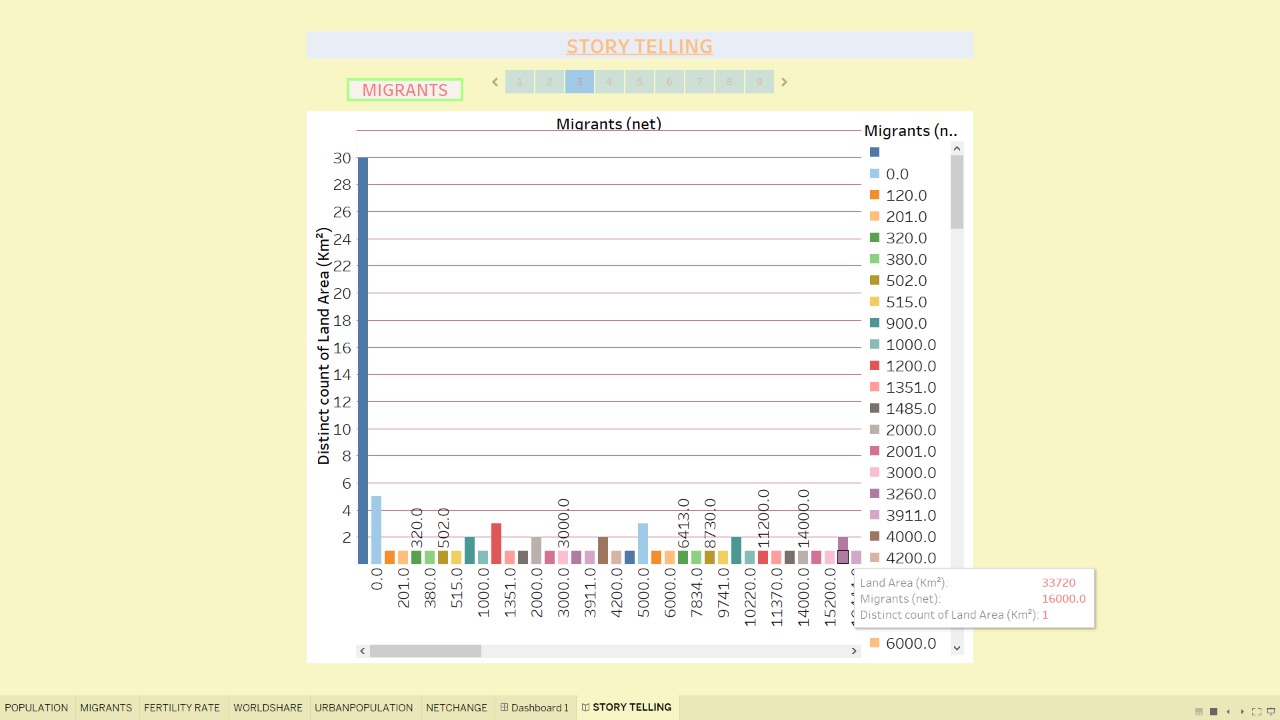Show sheets as filmstrip icon
The height and width of the screenshot is (720, 1280).
[x=1199, y=712]
